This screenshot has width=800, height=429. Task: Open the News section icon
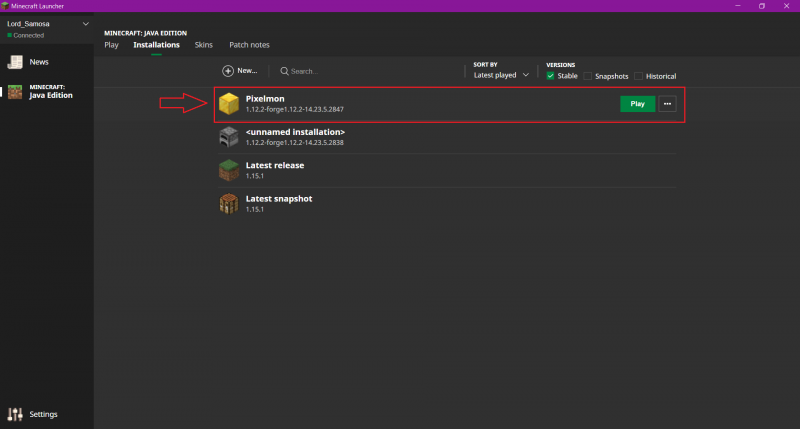[x=15, y=62]
